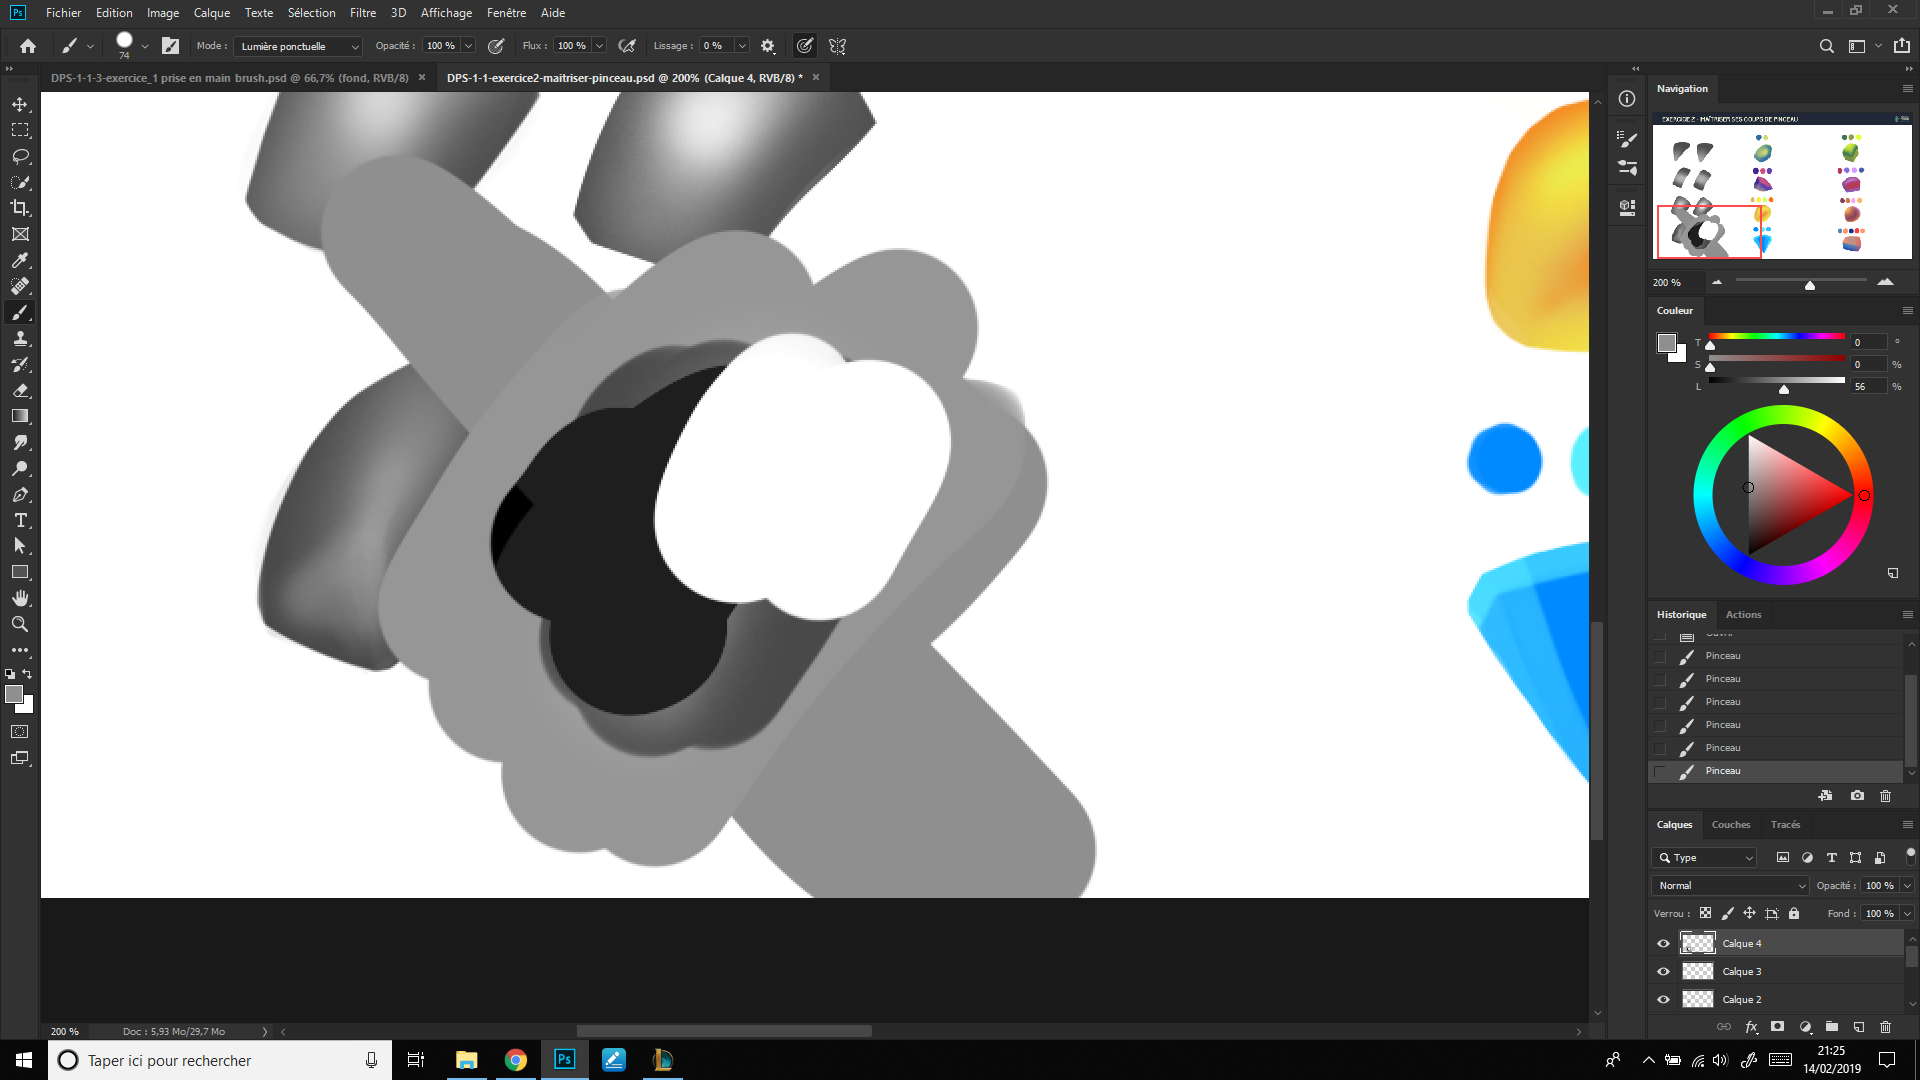Switch to the Actions tab
The width and height of the screenshot is (1920, 1080).
pos(1743,614)
